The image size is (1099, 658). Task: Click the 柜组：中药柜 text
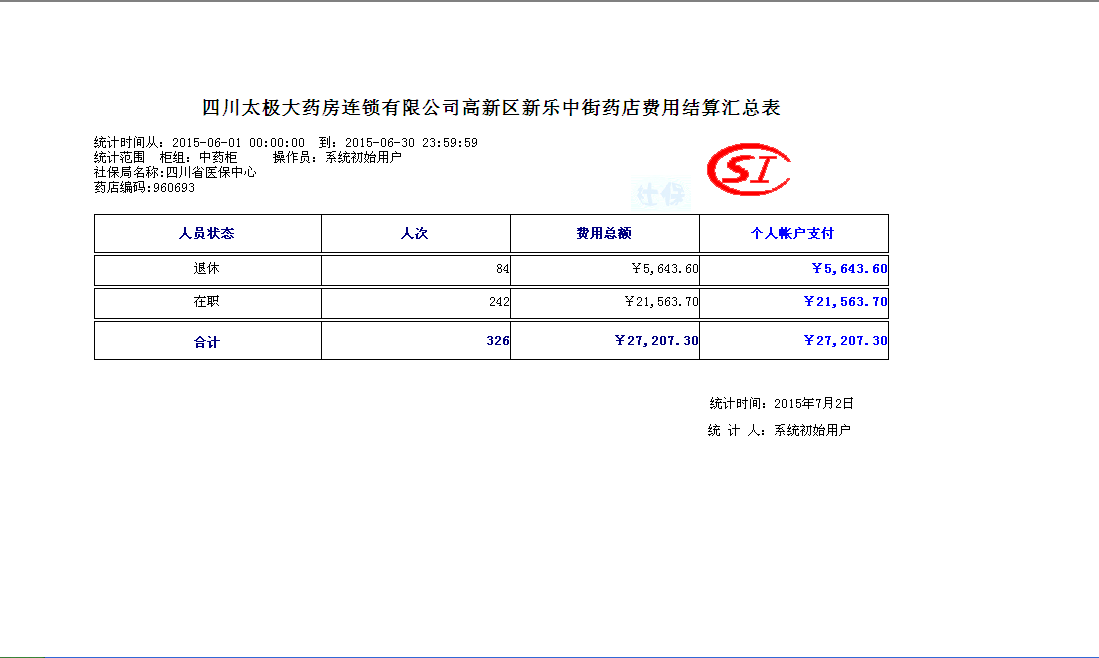pos(198,158)
